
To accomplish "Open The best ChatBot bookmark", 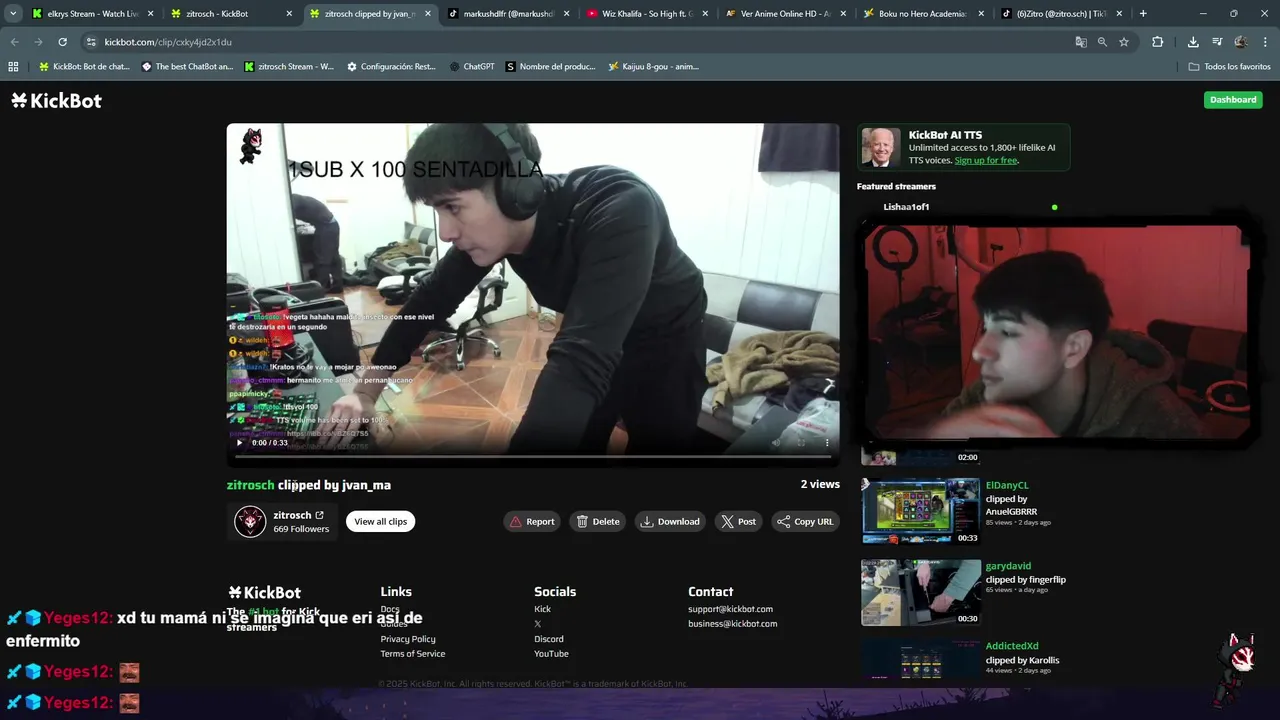I will [x=187, y=66].
